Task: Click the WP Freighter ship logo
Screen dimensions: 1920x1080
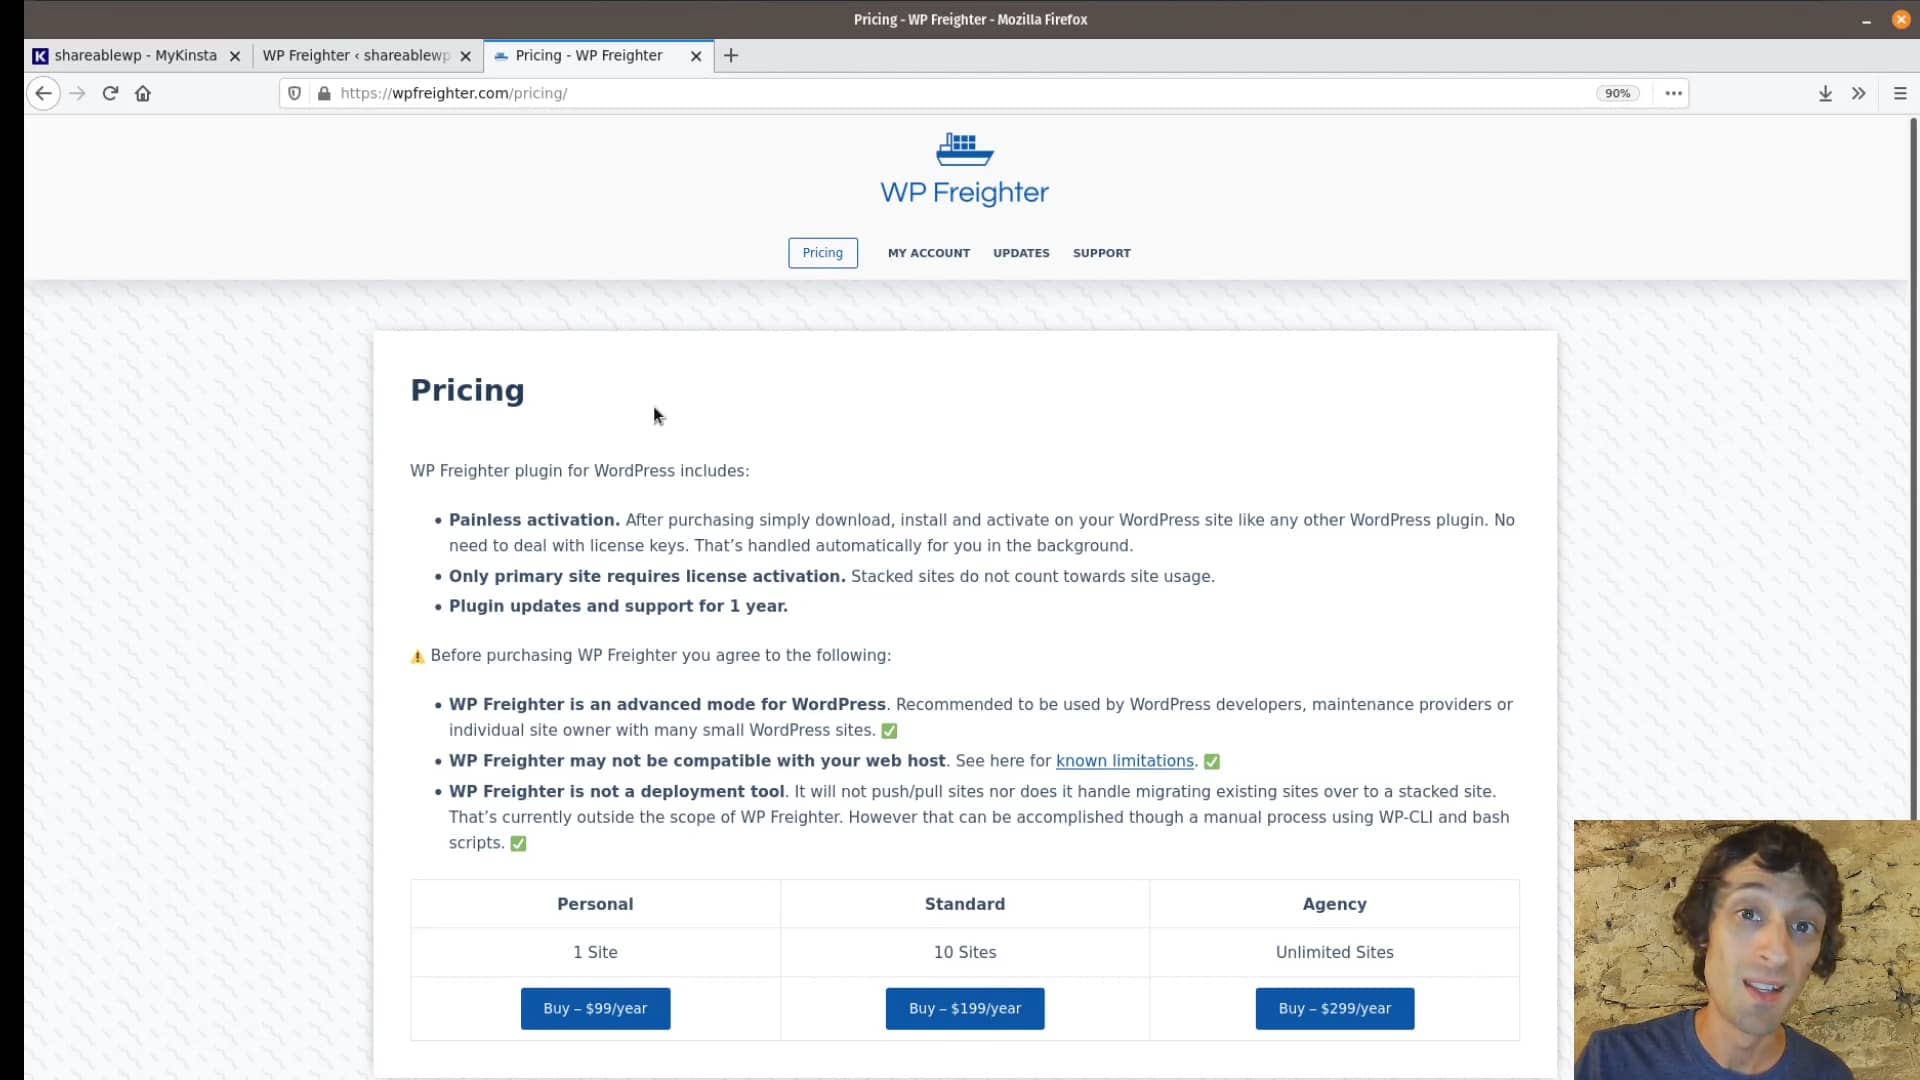Action: point(964,149)
